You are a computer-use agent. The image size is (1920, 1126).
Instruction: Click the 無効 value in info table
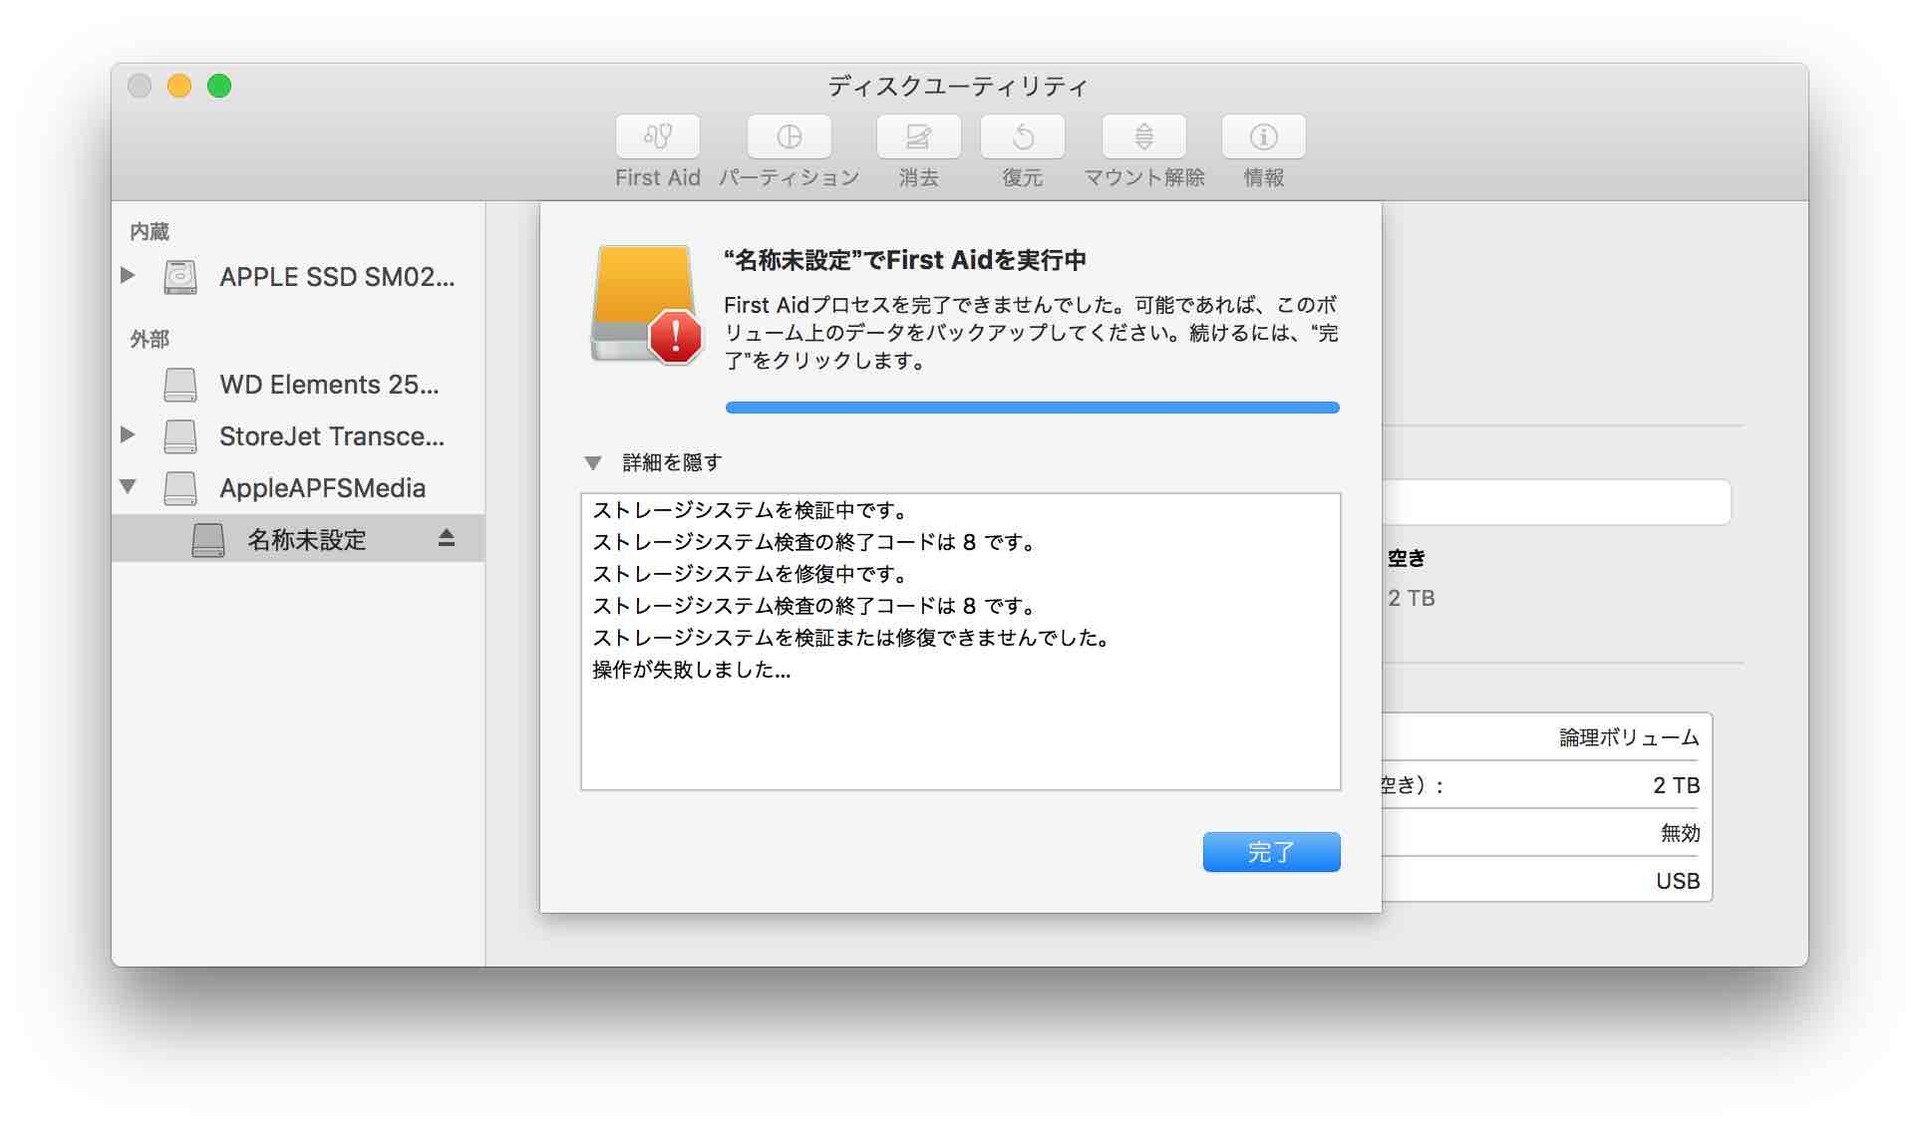(1680, 833)
